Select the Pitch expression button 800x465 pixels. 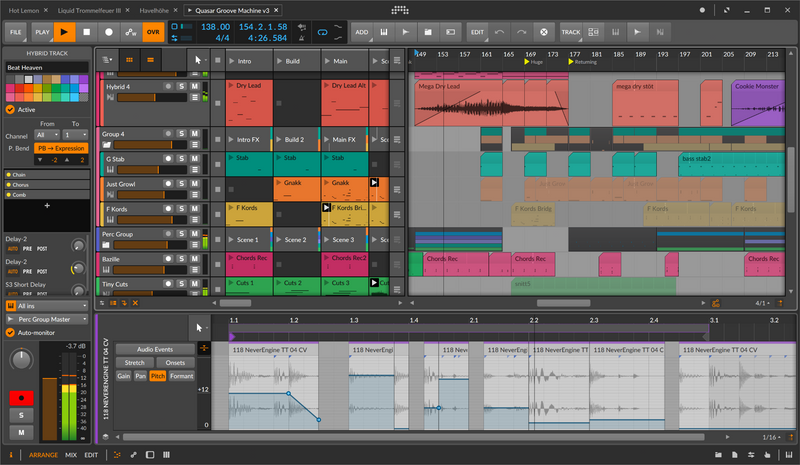pyautogui.click(x=158, y=376)
